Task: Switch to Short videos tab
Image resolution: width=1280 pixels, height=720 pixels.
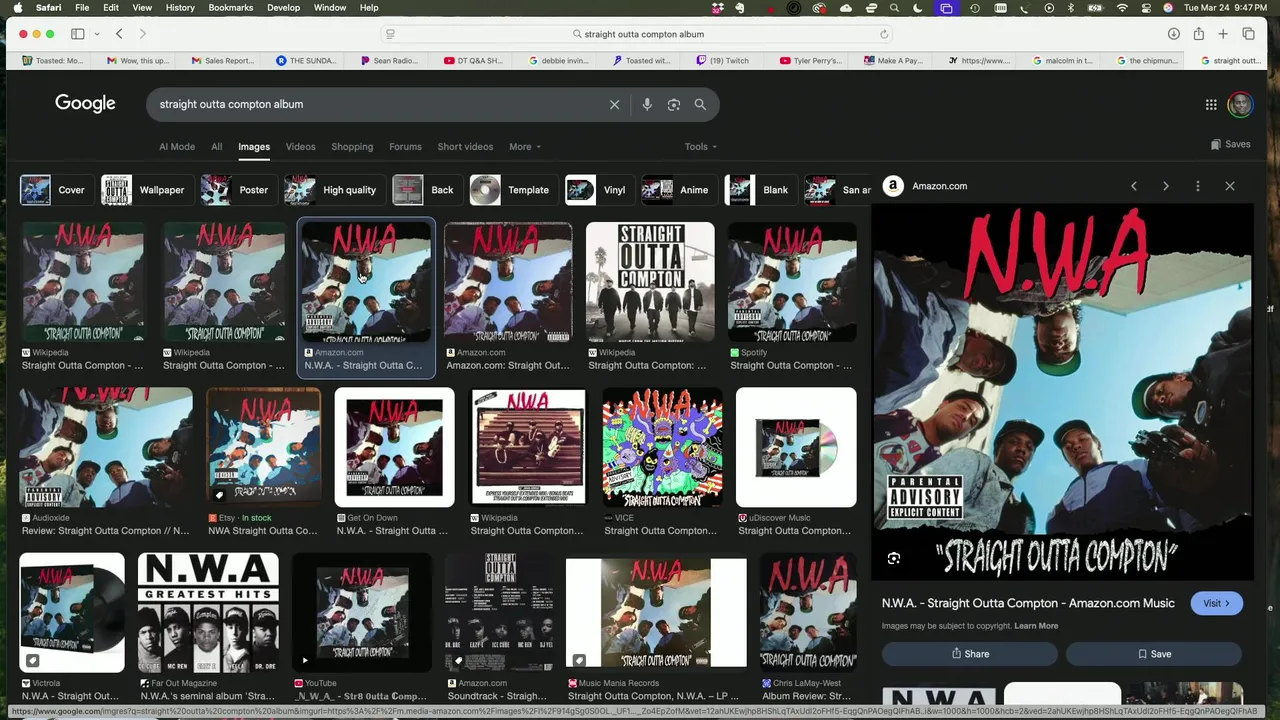Action: pos(465,147)
